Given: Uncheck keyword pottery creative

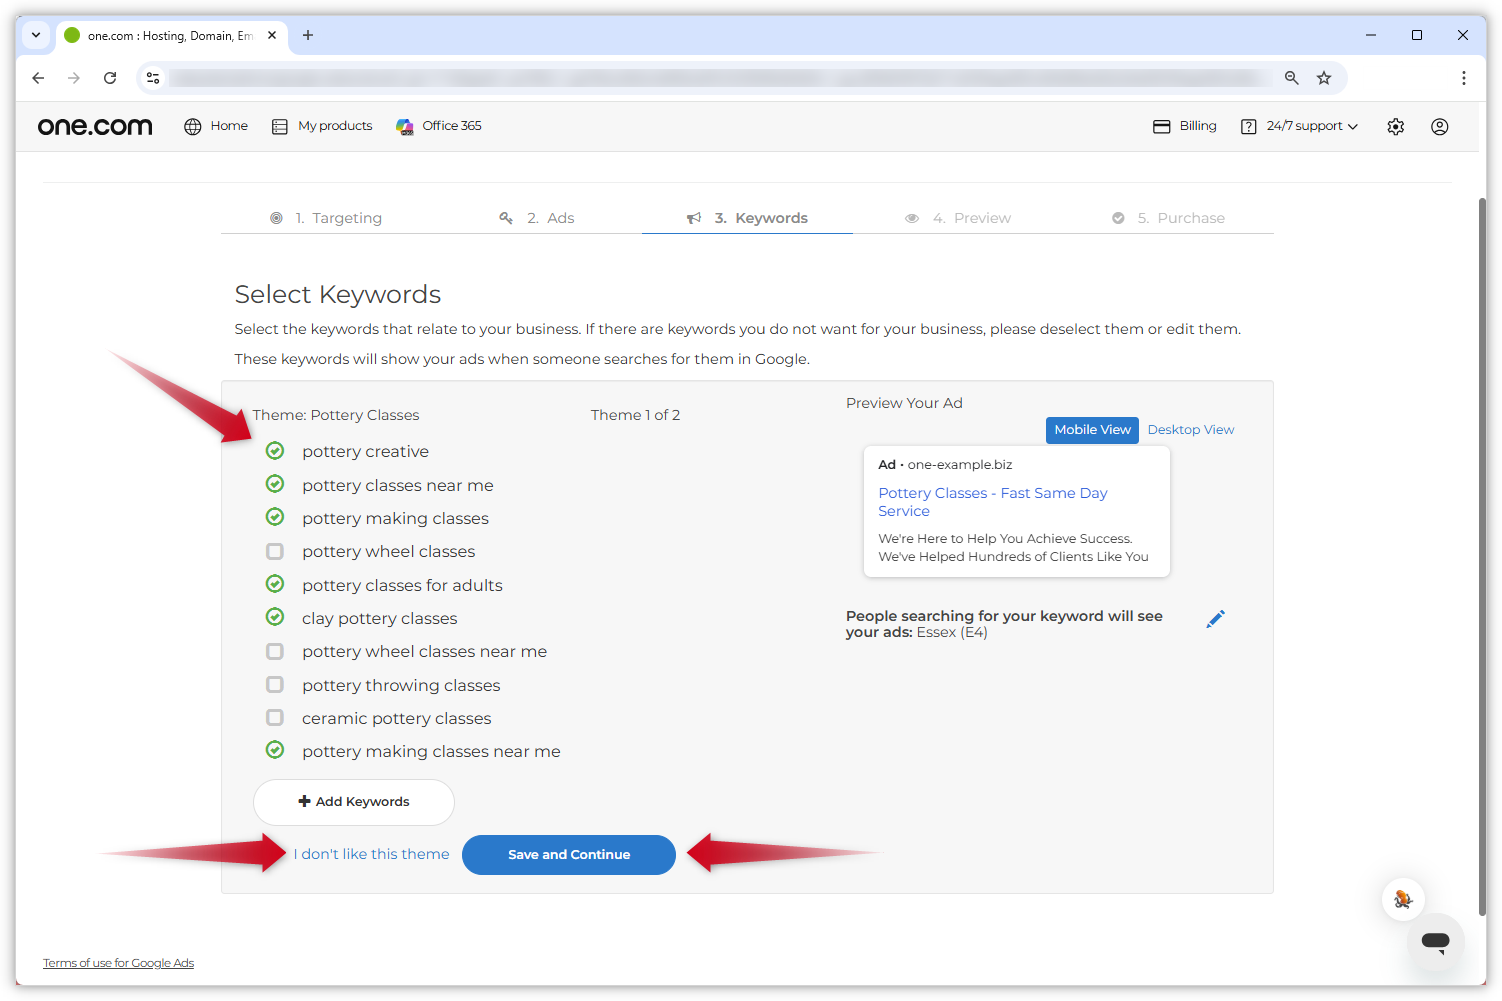Looking at the screenshot, I should click(275, 451).
